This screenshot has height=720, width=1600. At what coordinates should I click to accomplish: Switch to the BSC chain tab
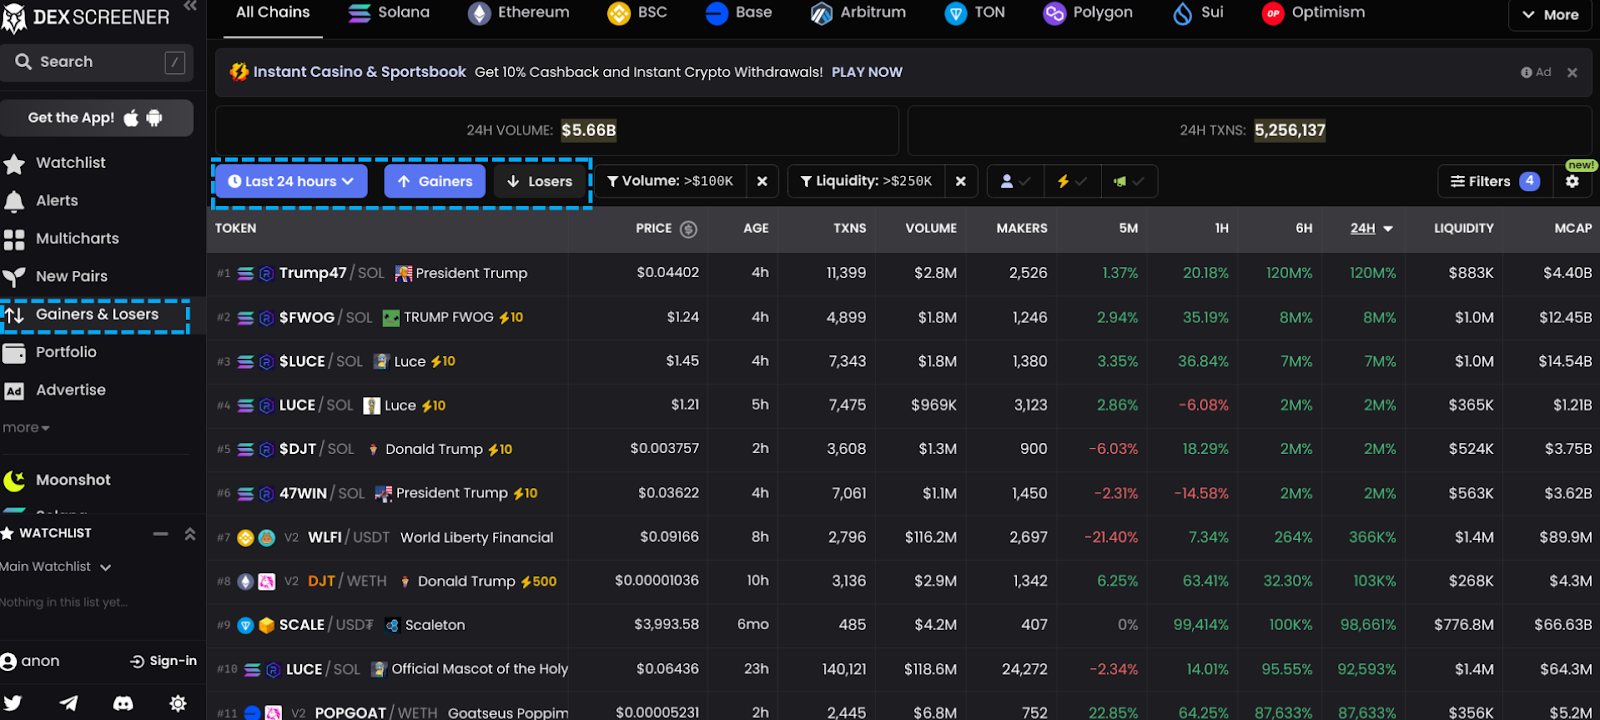tap(637, 13)
